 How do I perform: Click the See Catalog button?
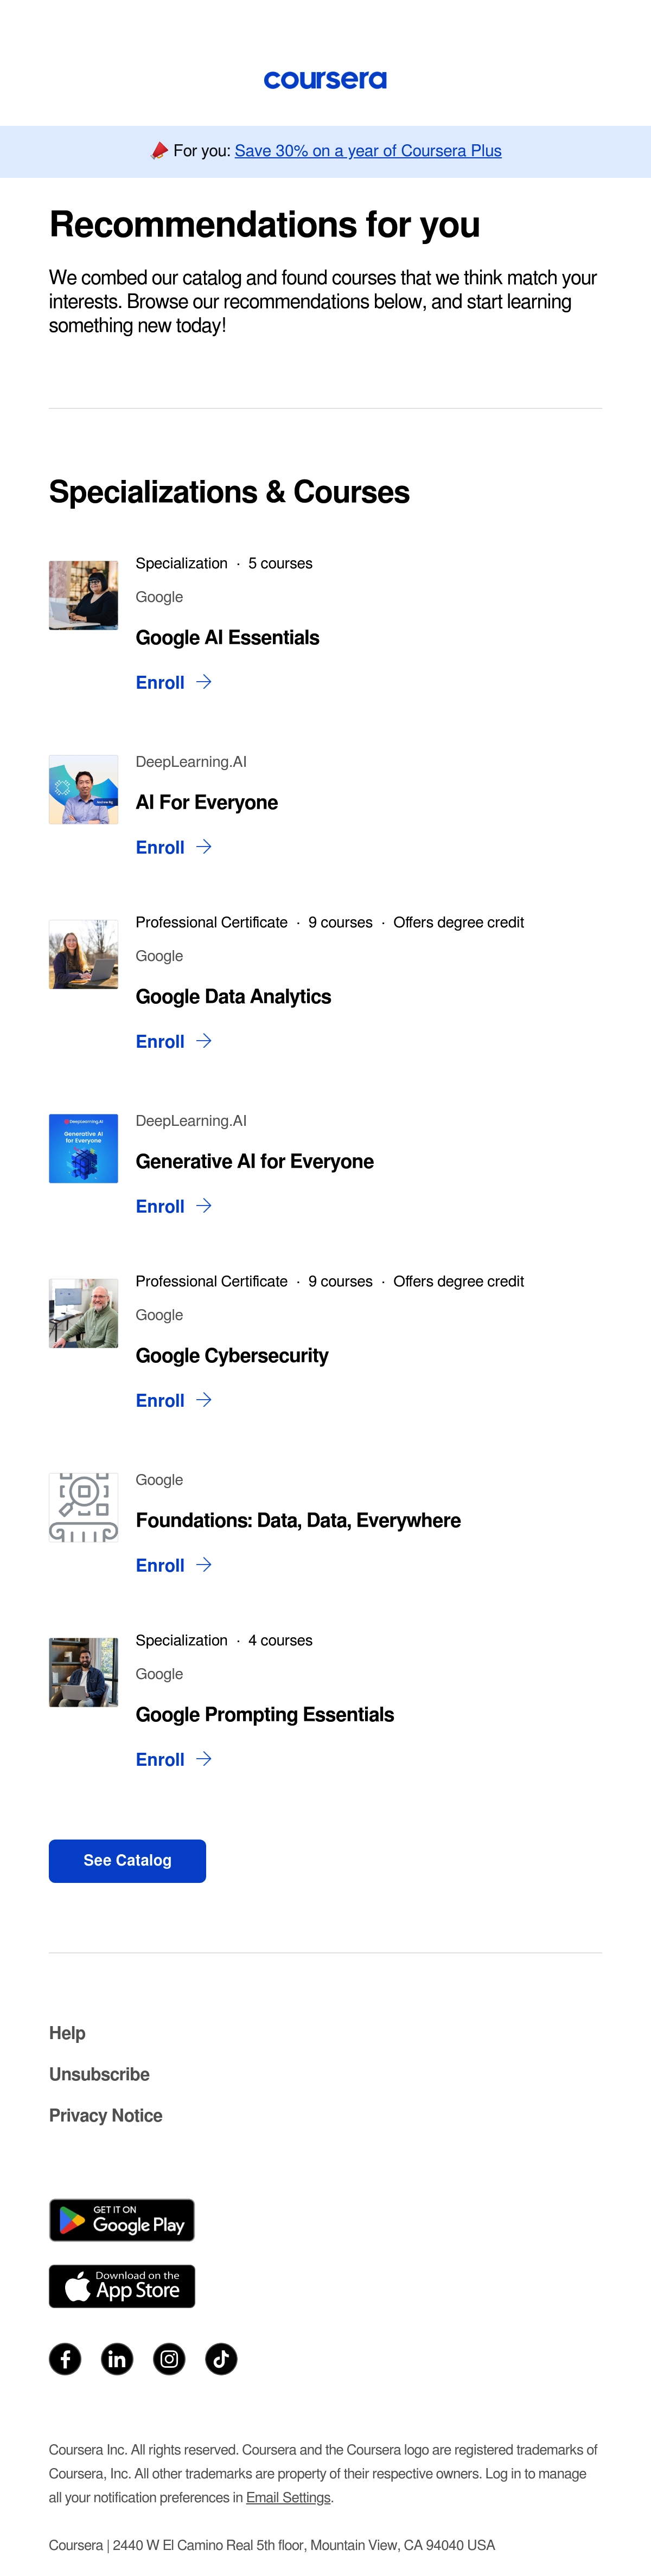(x=127, y=1861)
